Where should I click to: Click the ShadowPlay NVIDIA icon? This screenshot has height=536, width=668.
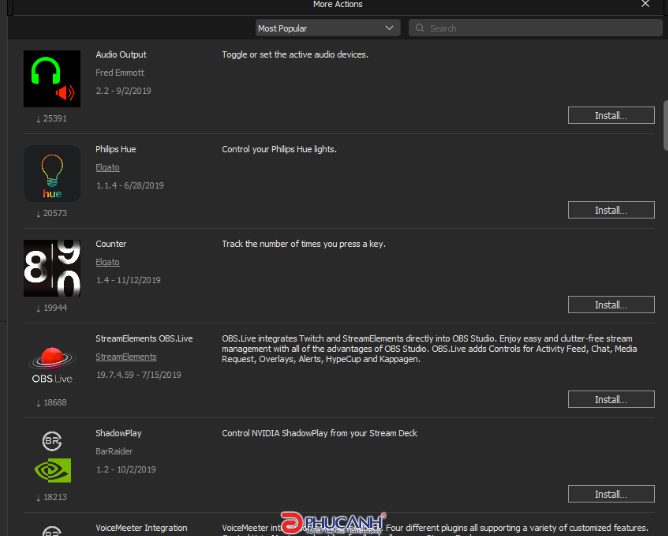pos(53,470)
